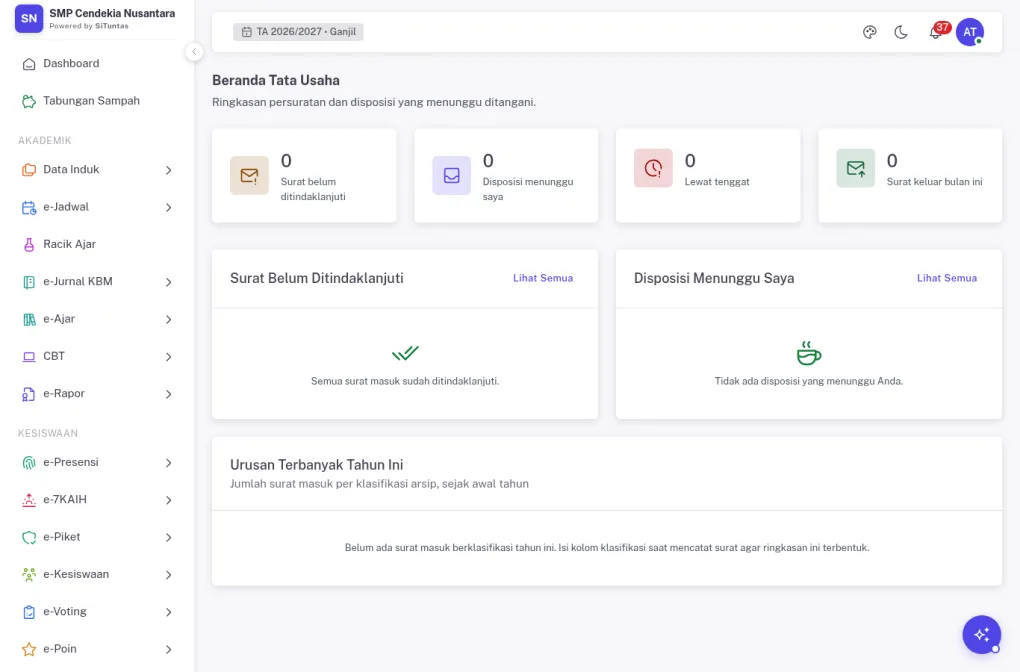Open the AI assistant sparkle button

point(982,634)
